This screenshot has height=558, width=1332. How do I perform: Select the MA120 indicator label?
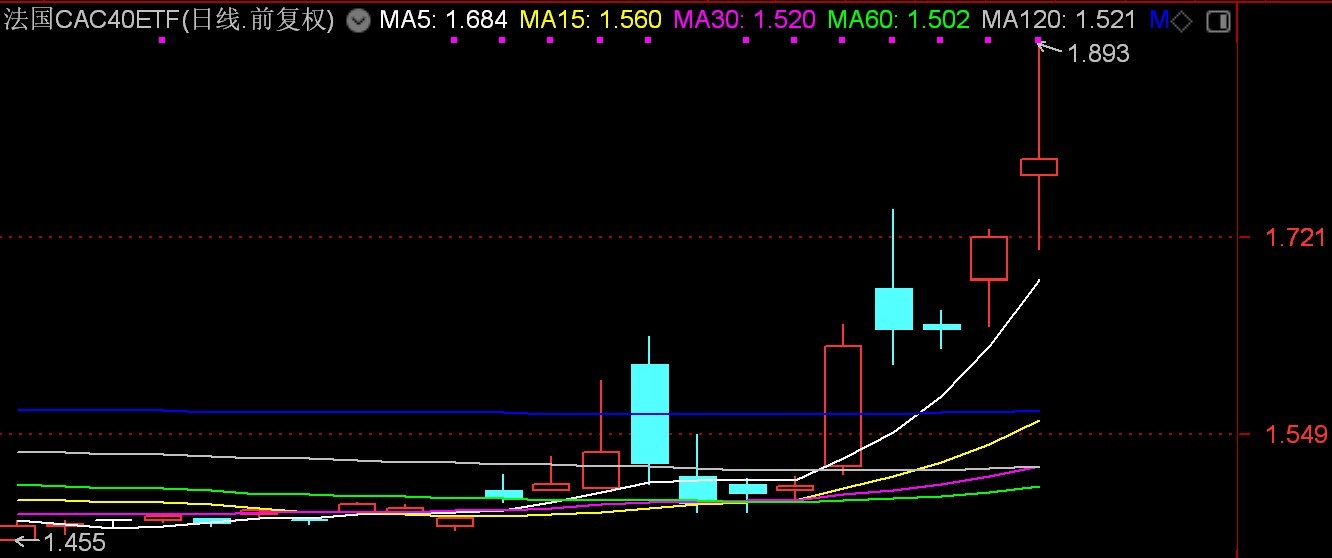pyautogui.click(x=1059, y=20)
